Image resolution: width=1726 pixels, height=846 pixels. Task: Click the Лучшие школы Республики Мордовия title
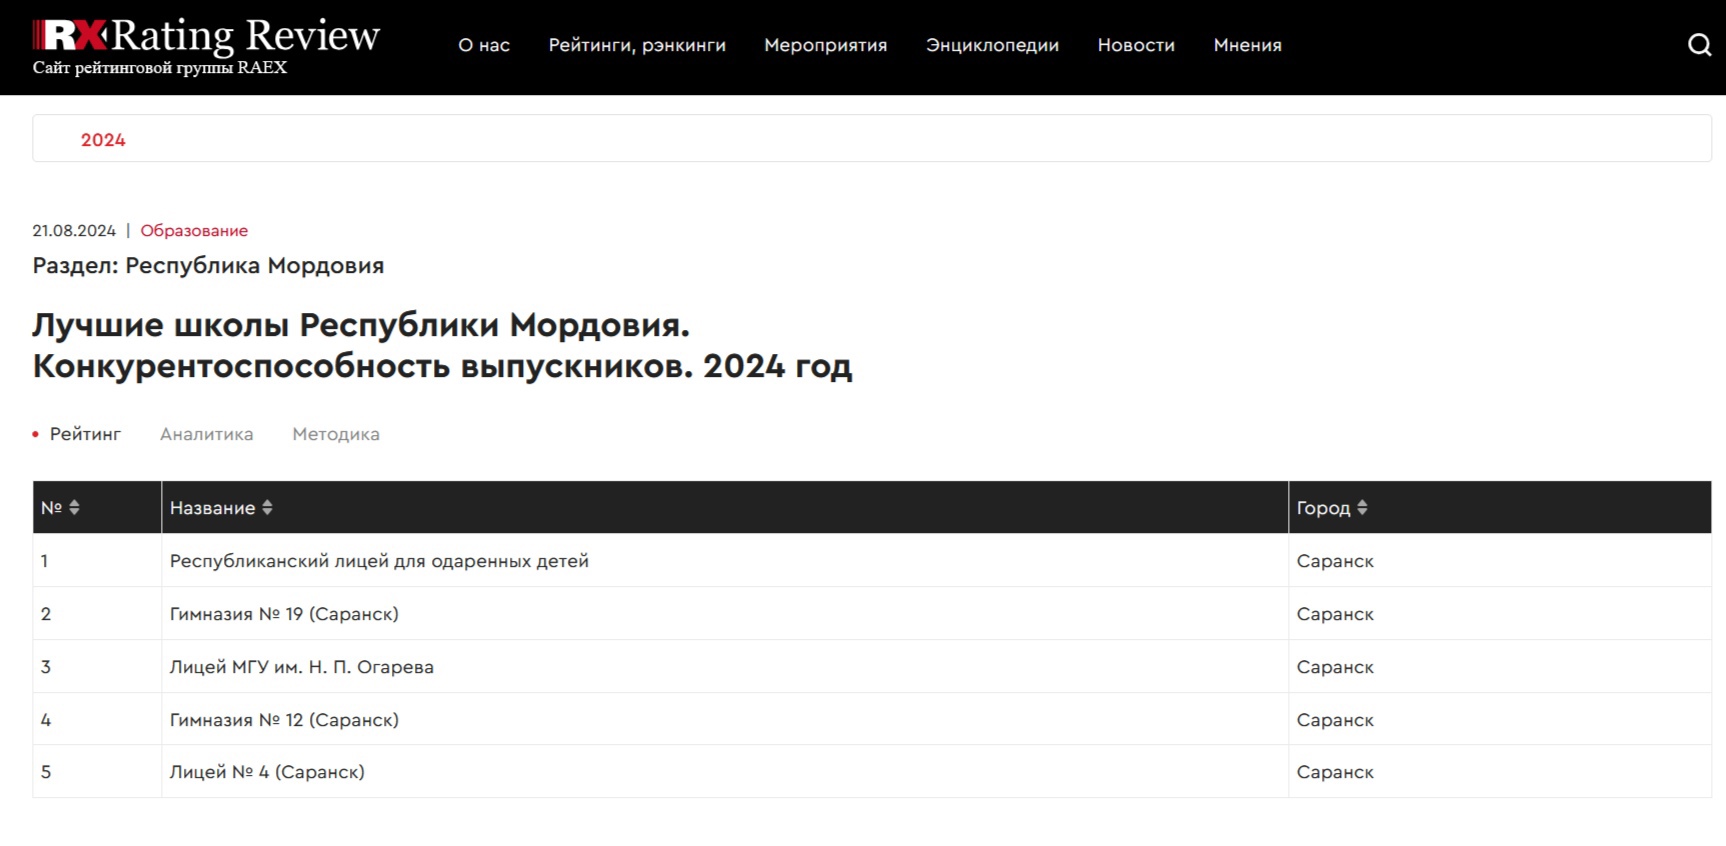pyautogui.click(x=442, y=346)
